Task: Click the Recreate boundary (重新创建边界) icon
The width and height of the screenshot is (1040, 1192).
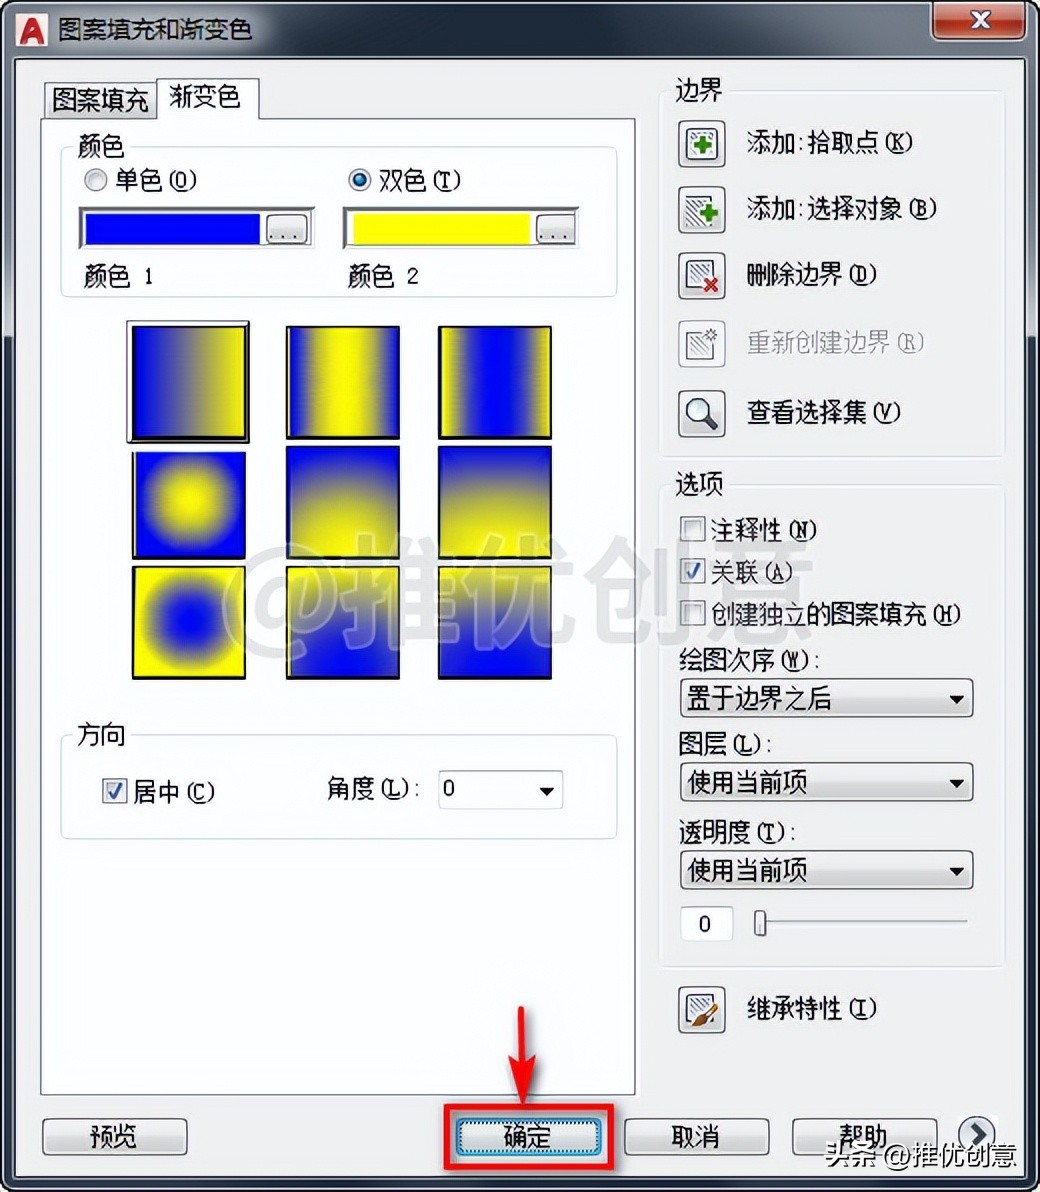Action: (701, 344)
